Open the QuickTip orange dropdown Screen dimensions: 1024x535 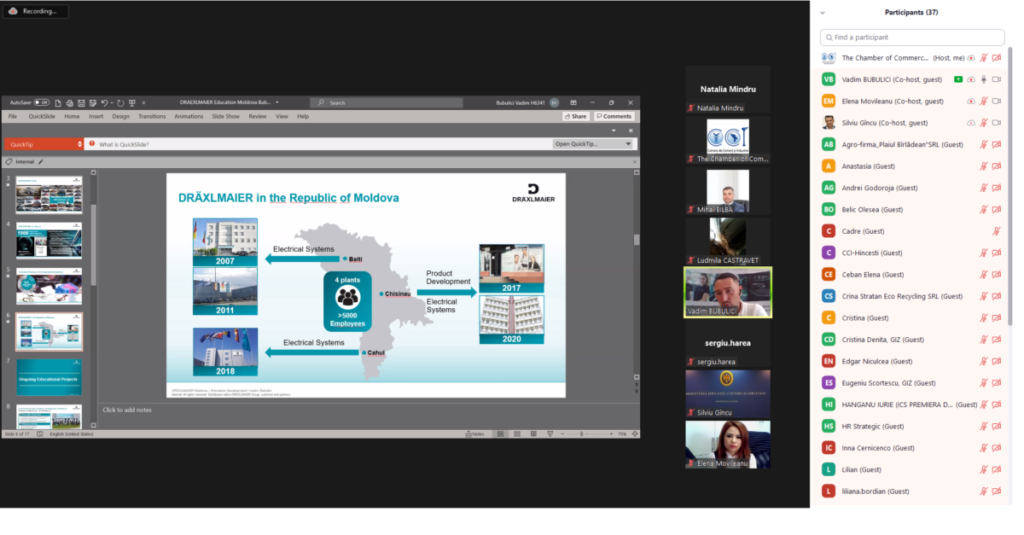tap(44, 144)
